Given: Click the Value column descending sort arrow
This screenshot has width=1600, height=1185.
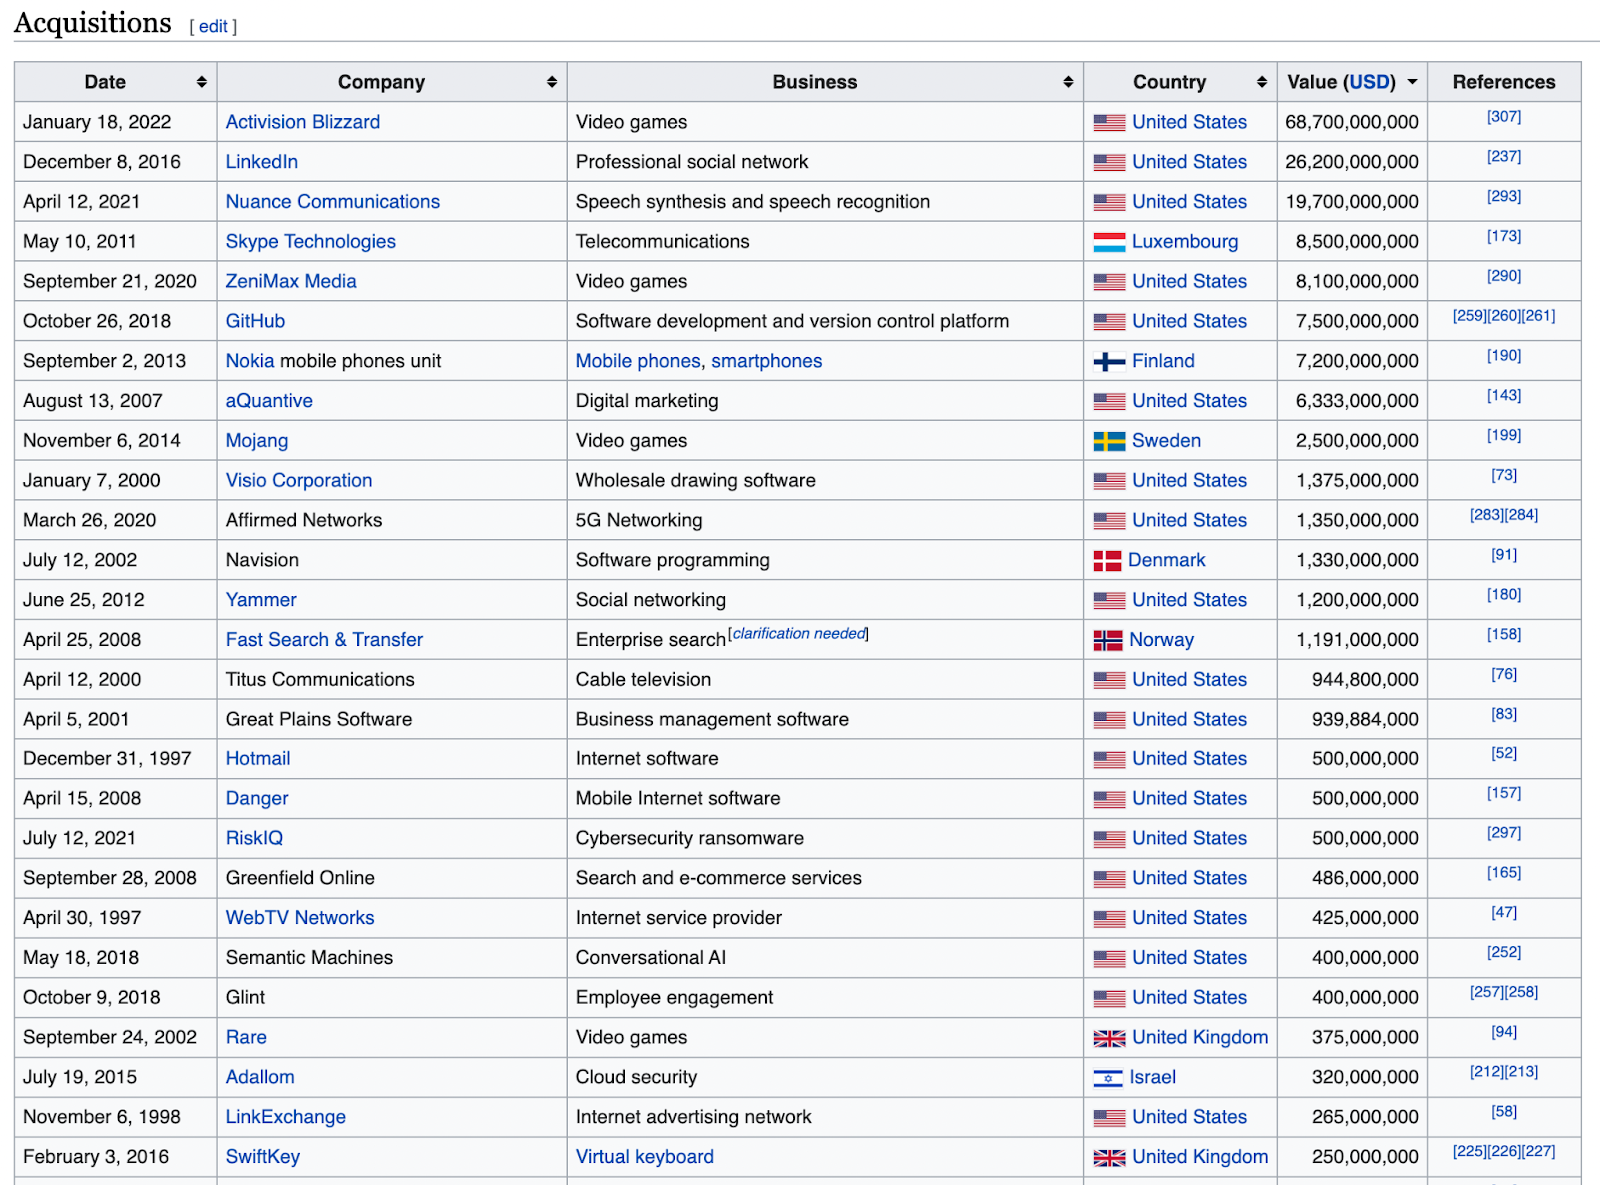Looking at the screenshot, I should coord(1412,82).
